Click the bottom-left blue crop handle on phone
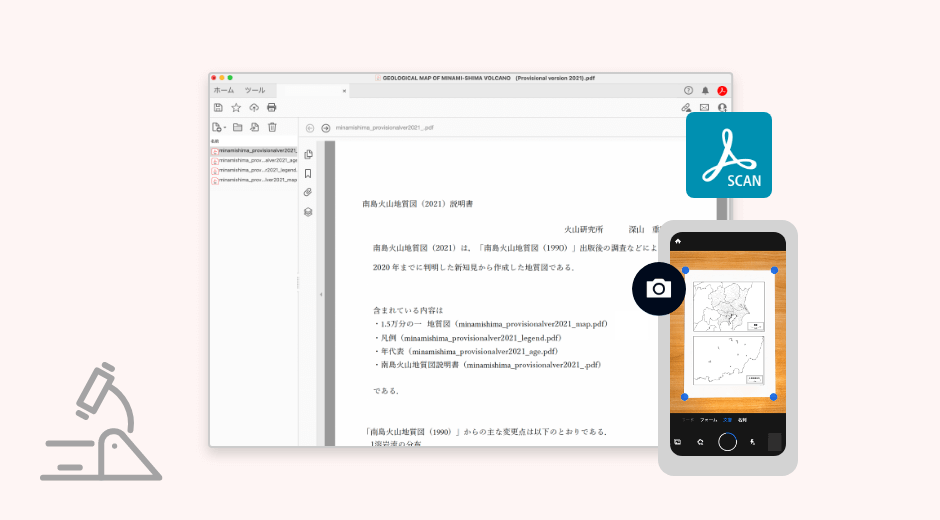This screenshot has width=940, height=520. [x=685, y=397]
